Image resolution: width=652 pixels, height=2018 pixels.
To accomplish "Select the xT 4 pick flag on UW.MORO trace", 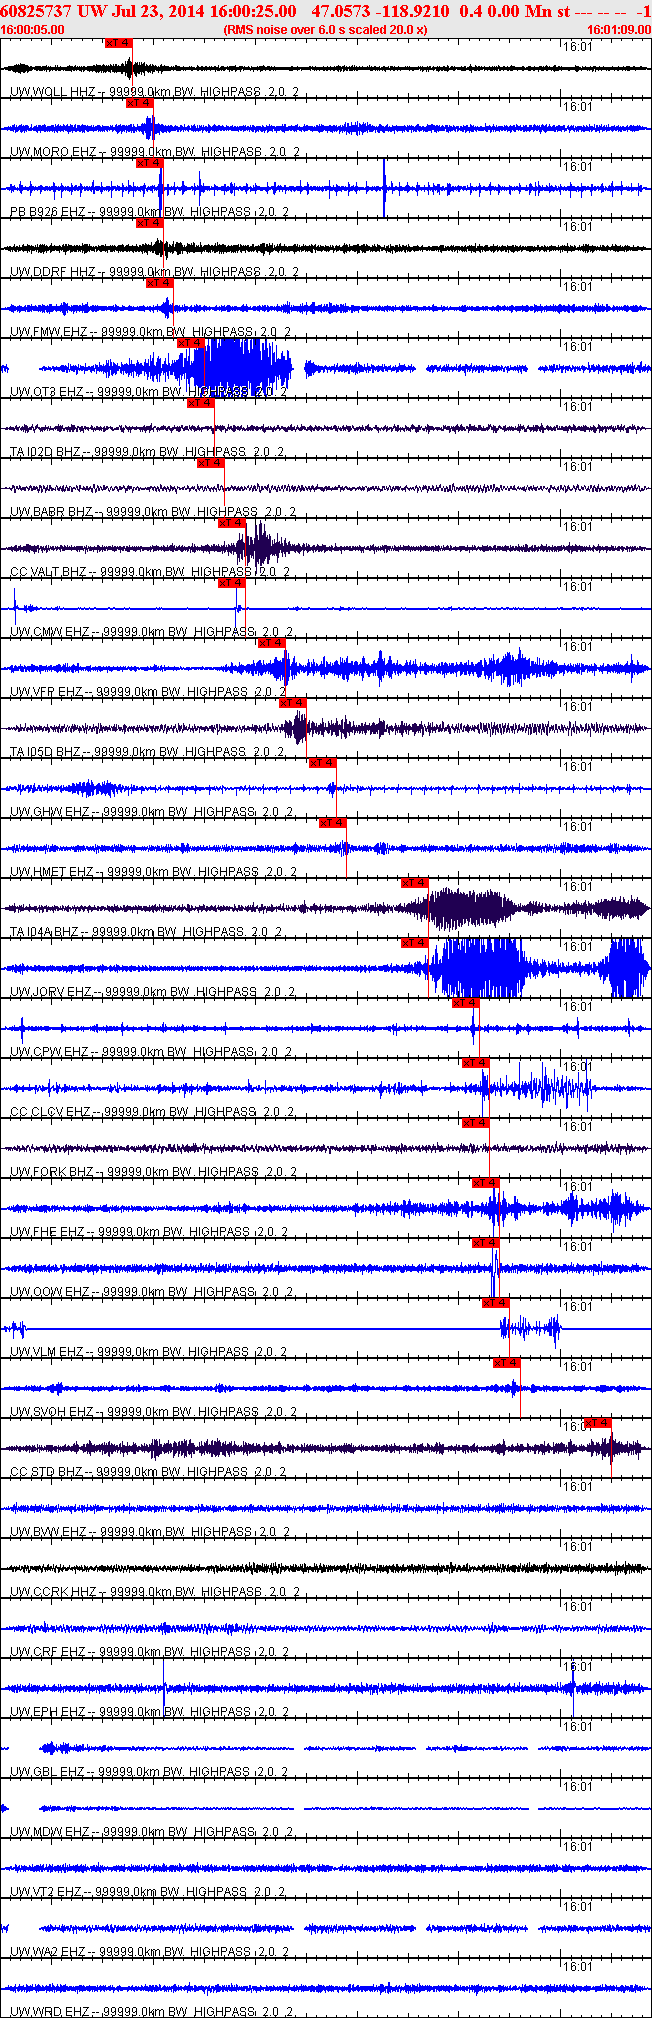I will (139, 103).
